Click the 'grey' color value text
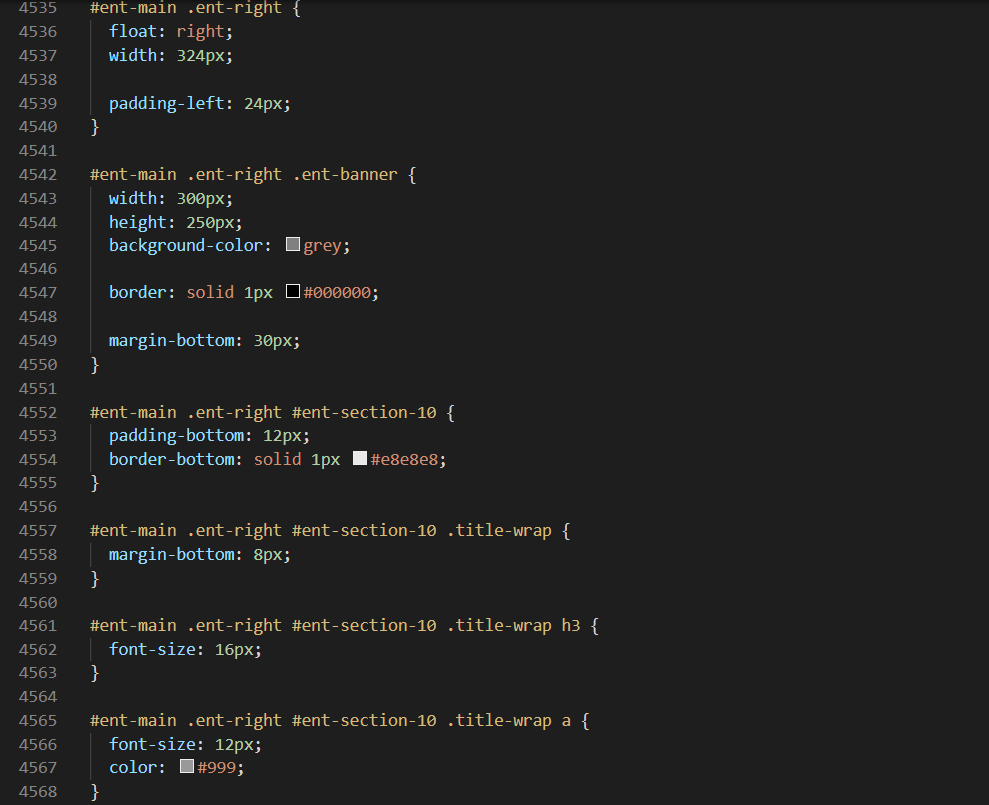This screenshot has width=989, height=805. click(322, 245)
